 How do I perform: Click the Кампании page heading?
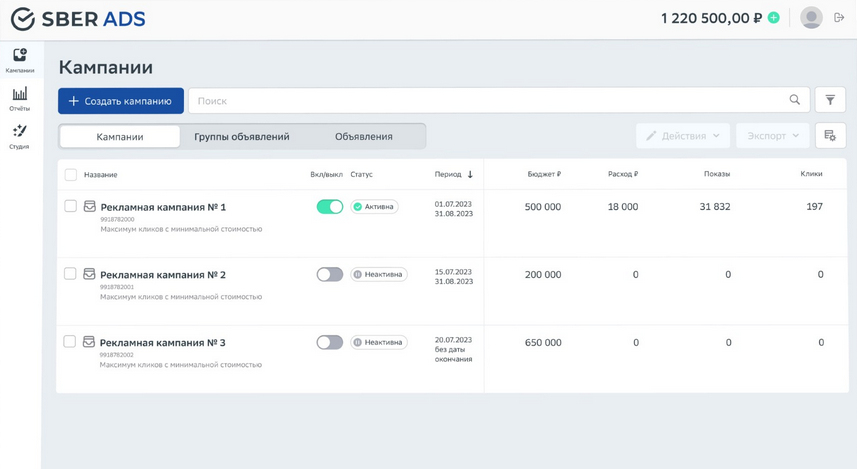coord(105,67)
